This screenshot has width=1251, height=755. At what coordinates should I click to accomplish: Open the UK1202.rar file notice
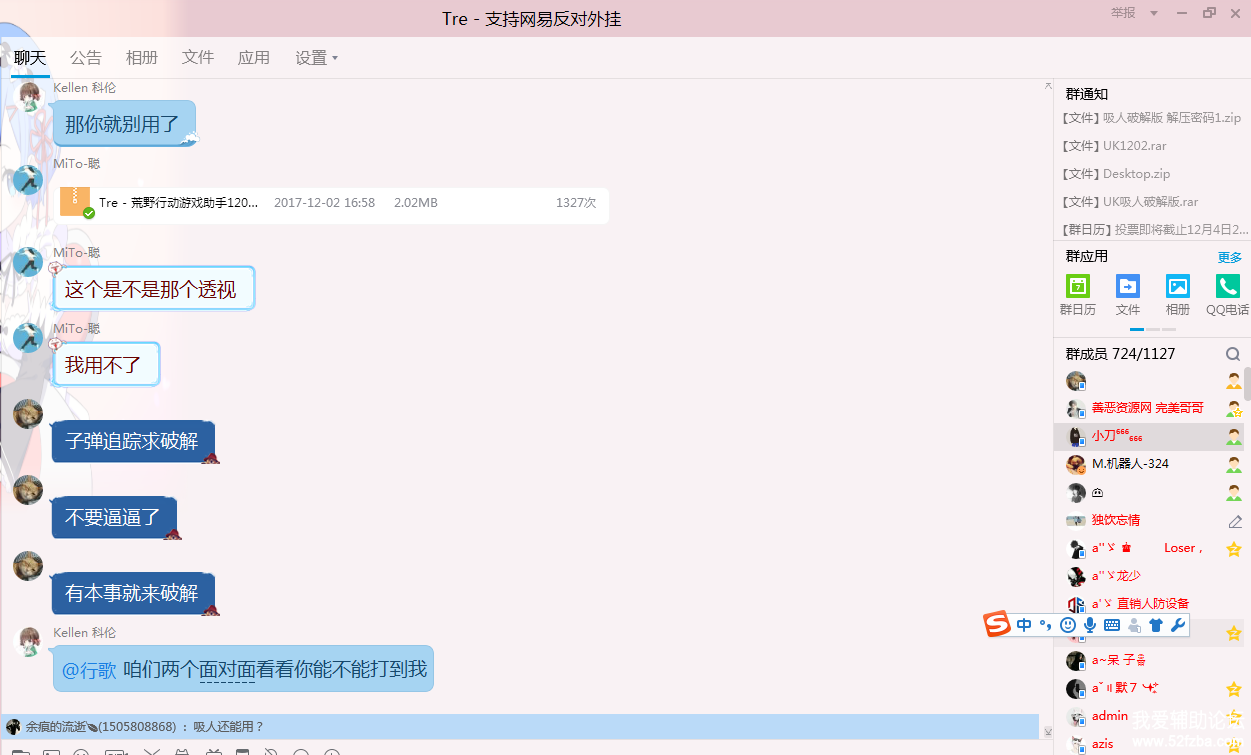1114,146
